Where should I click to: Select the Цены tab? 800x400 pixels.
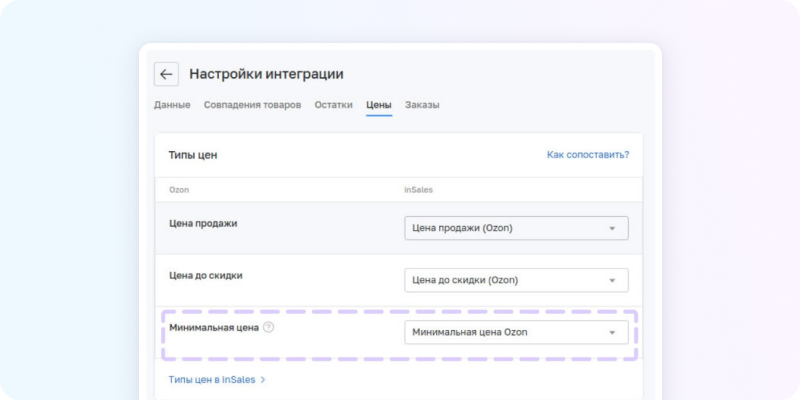pos(378,105)
